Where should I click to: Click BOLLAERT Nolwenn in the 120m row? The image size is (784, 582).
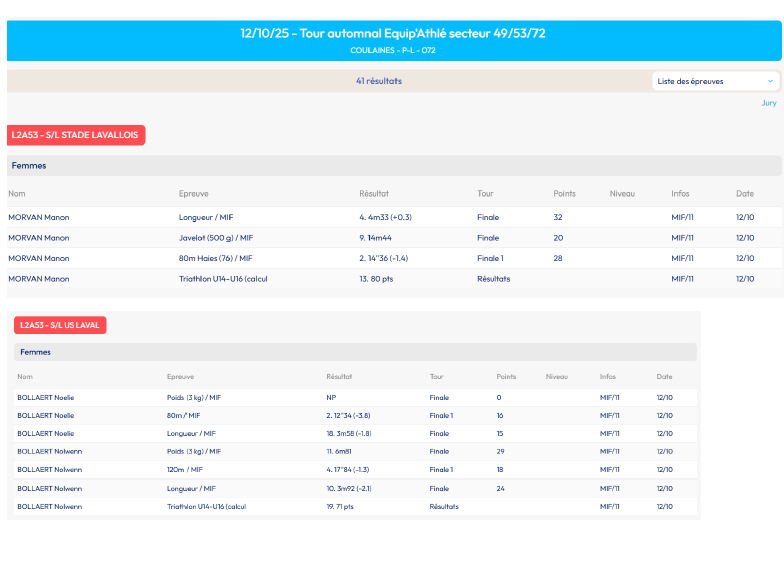[x=49, y=469]
